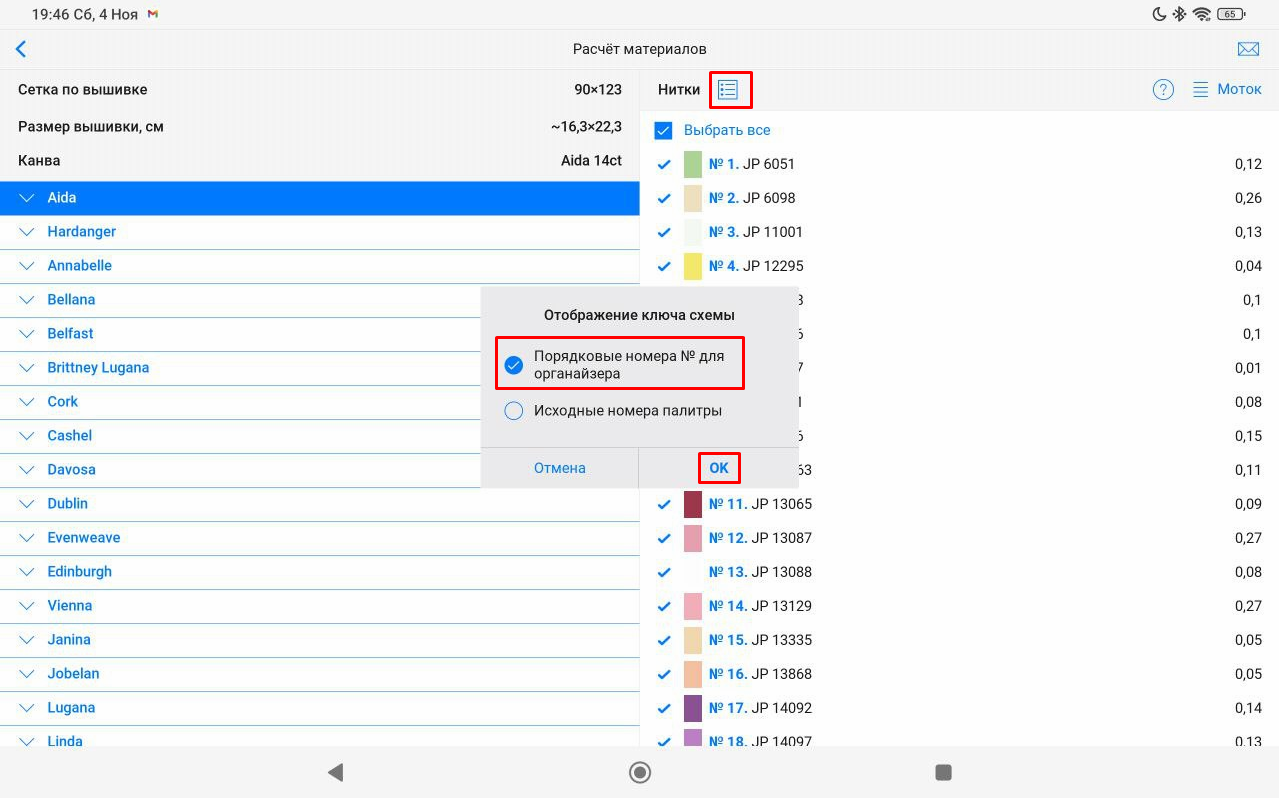Tap the back arrow icon
This screenshot has height=798, width=1279.
(x=21, y=49)
